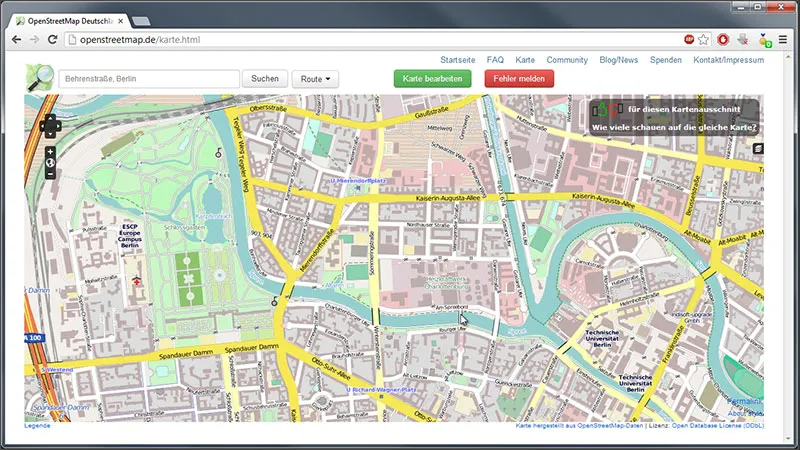Click the Otto-Suhr-Allee street label
Image resolution: width=800 pixels, height=450 pixels.
coord(331,368)
